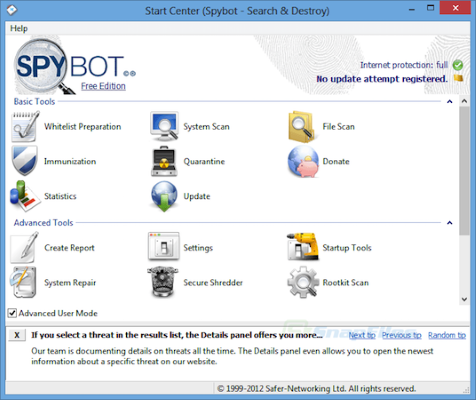This screenshot has width=476, height=400.
Task: Click the Update globe download icon
Action: pos(164,196)
